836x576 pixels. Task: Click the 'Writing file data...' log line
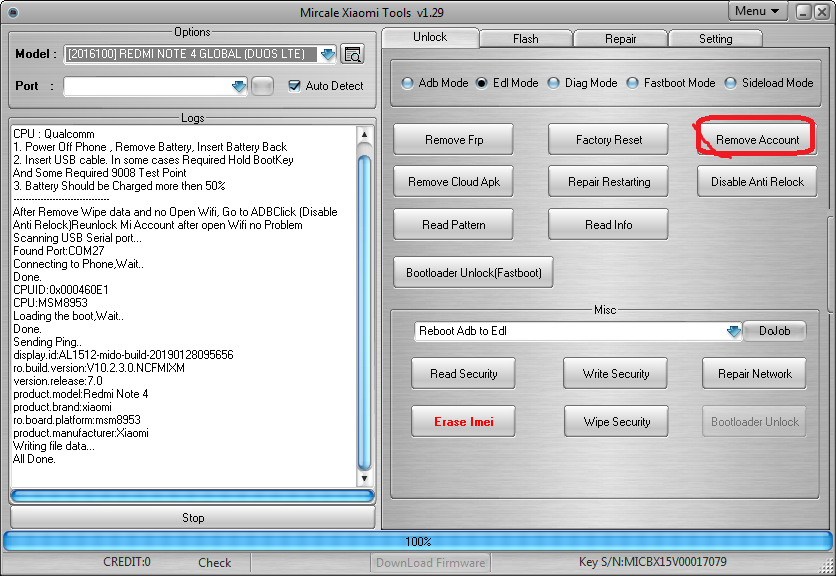(x=54, y=446)
